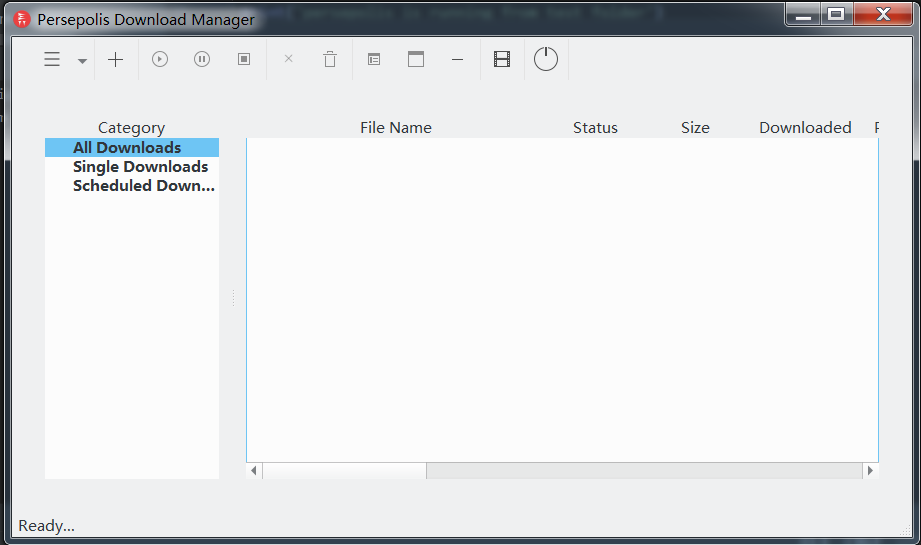Add a new download link
The height and width of the screenshot is (545, 921).
click(116, 60)
